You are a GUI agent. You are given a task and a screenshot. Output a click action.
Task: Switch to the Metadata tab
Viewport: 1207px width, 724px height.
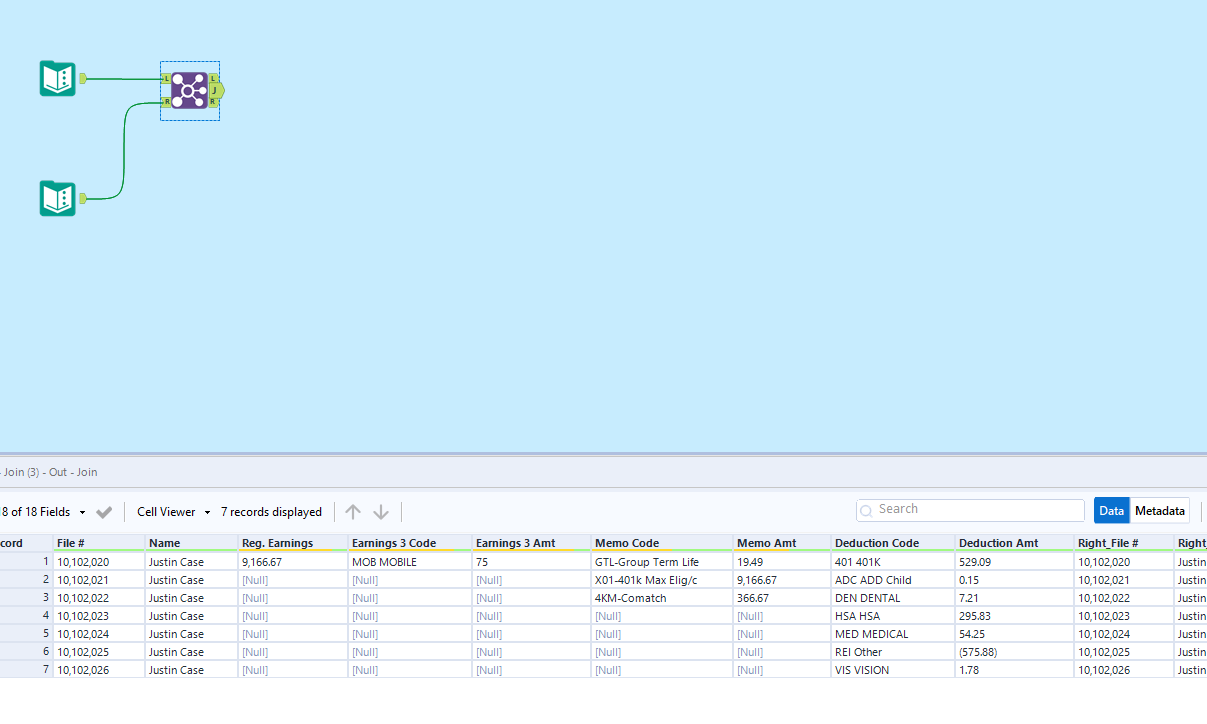point(1160,509)
